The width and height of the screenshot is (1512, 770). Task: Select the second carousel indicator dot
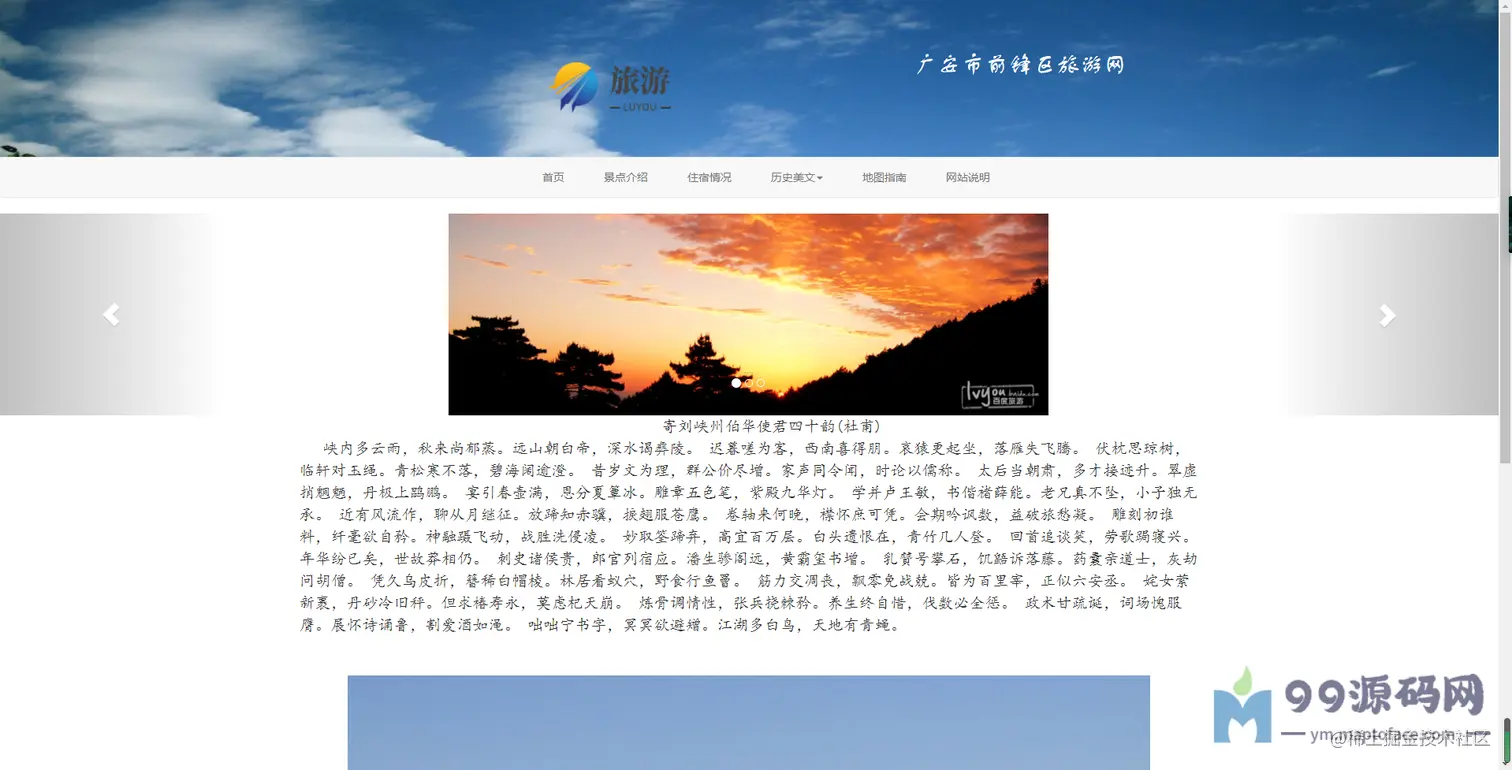pos(748,383)
